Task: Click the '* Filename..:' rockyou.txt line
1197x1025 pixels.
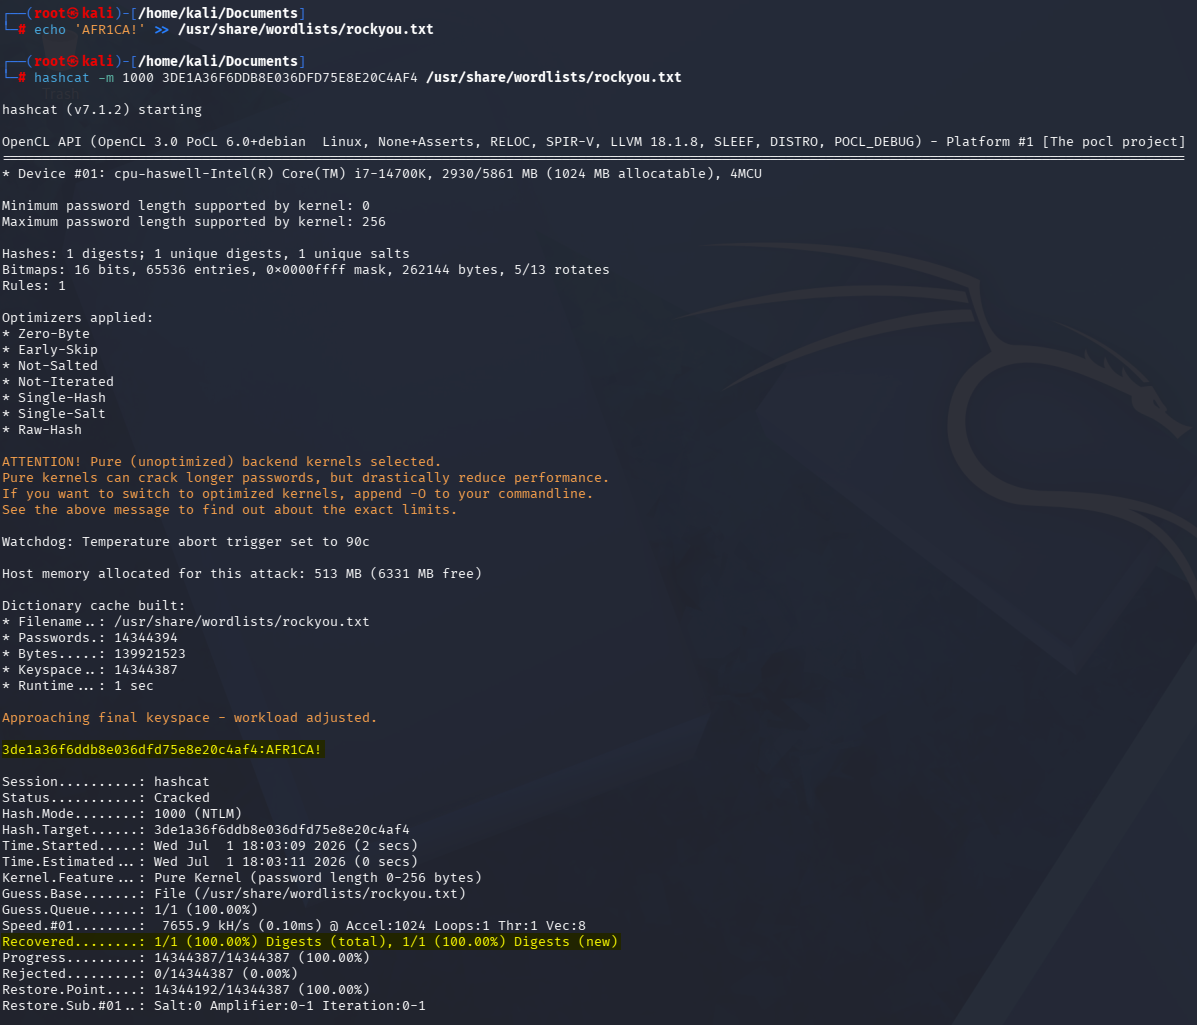Action: coord(186,623)
